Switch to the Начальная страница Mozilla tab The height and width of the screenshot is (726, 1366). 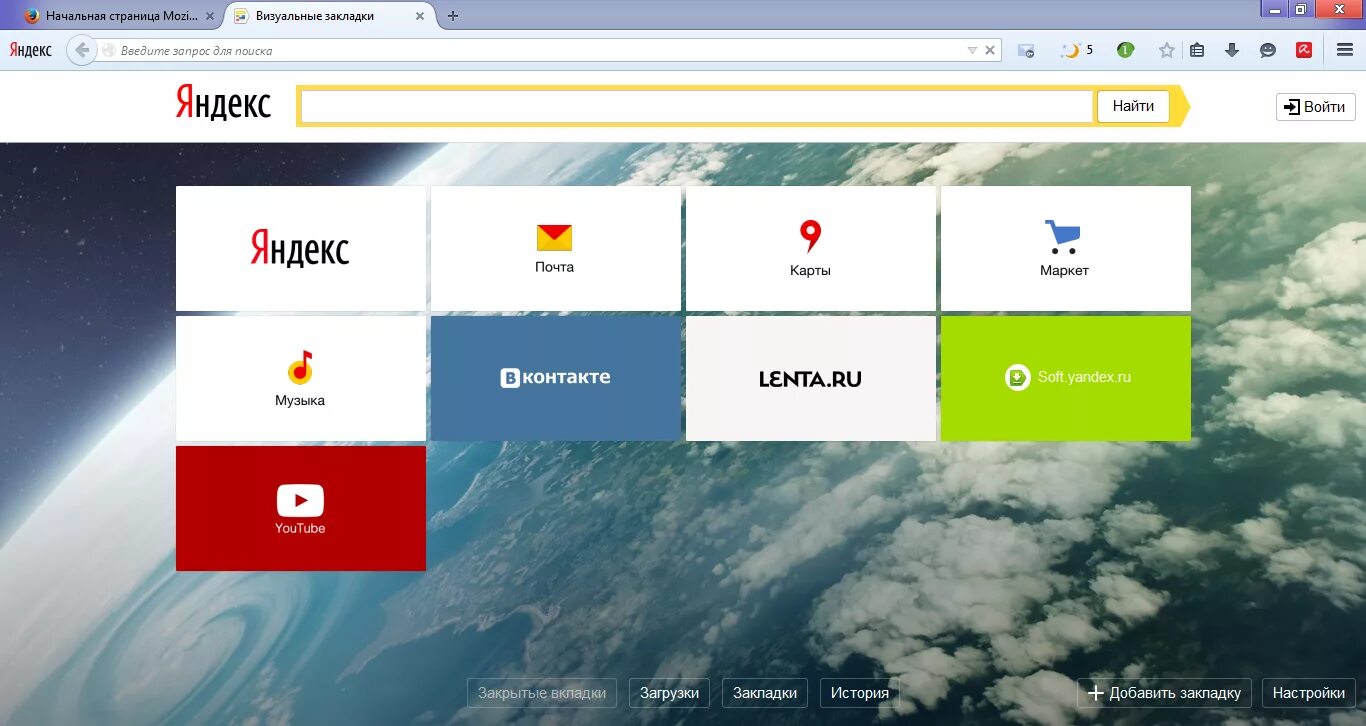click(x=120, y=16)
